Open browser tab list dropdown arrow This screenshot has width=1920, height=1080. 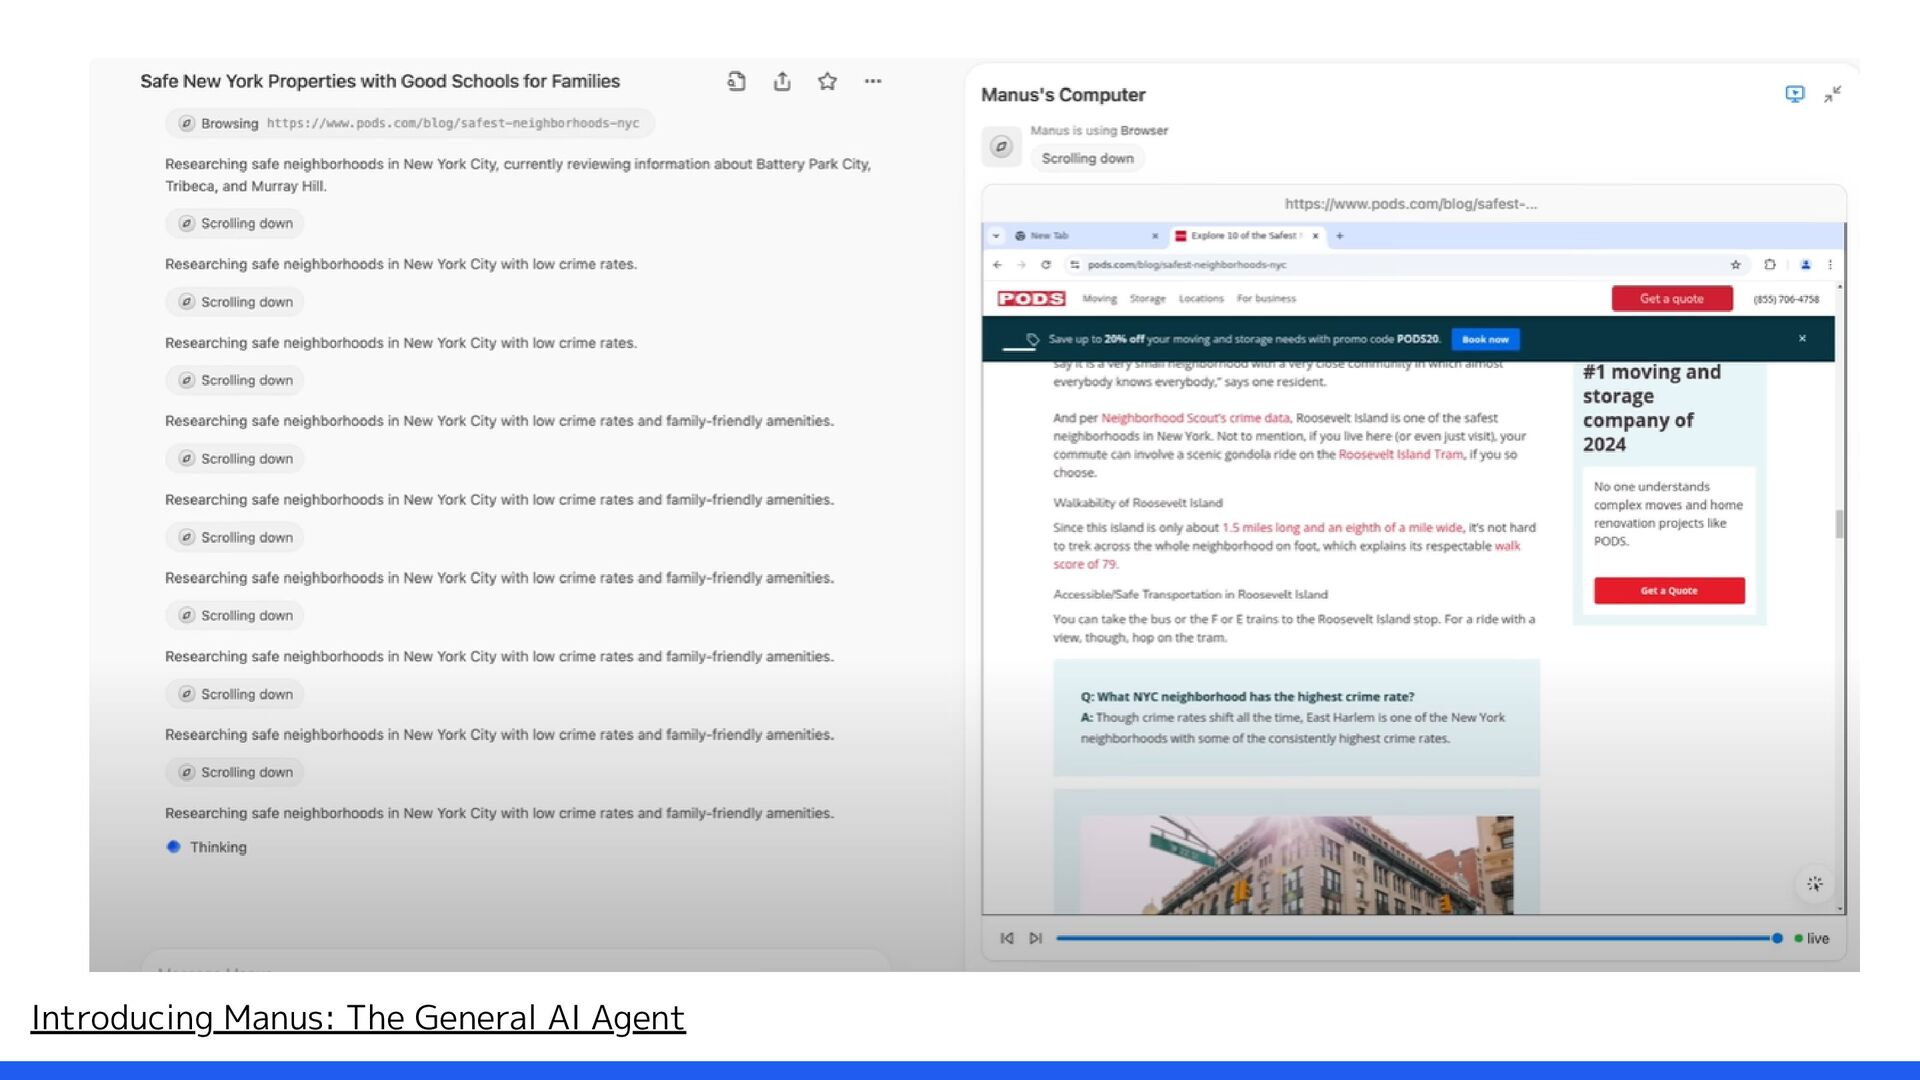click(996, 236)
